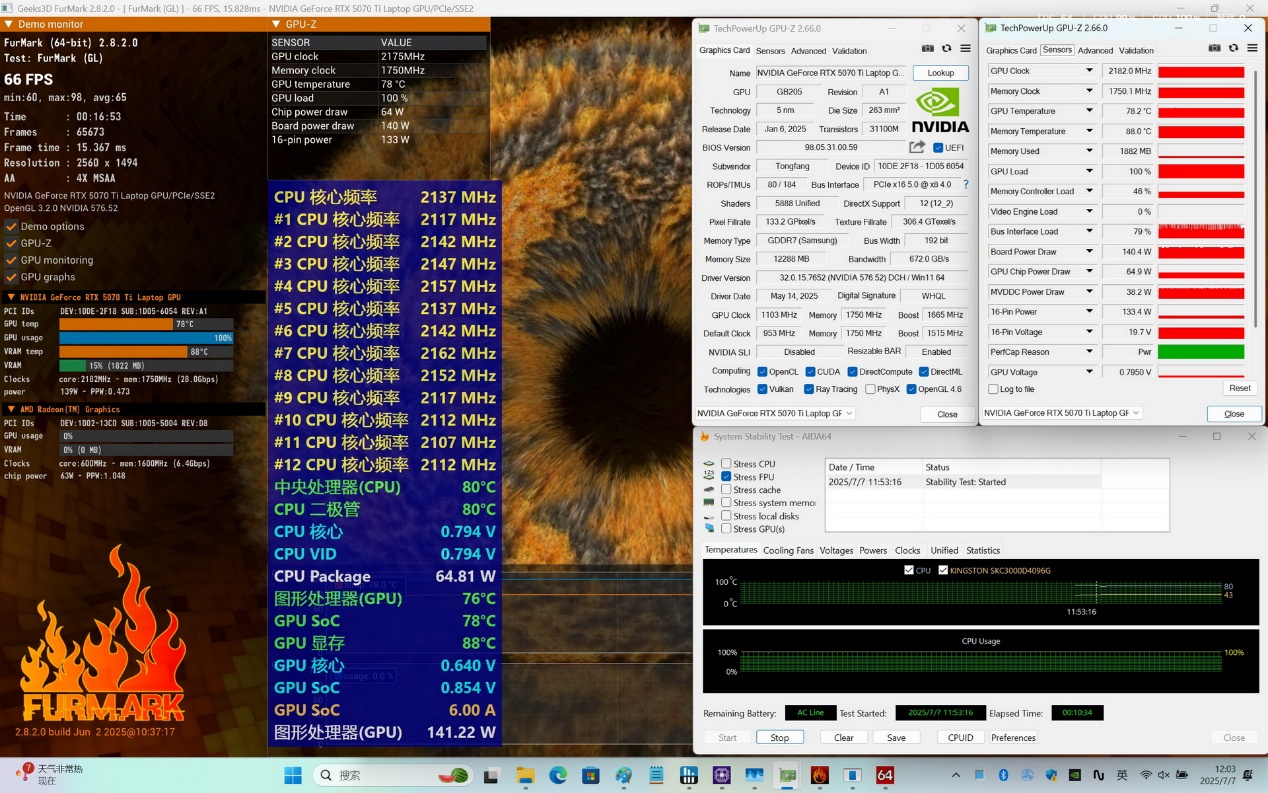Open the Windows Start menu

293,775
